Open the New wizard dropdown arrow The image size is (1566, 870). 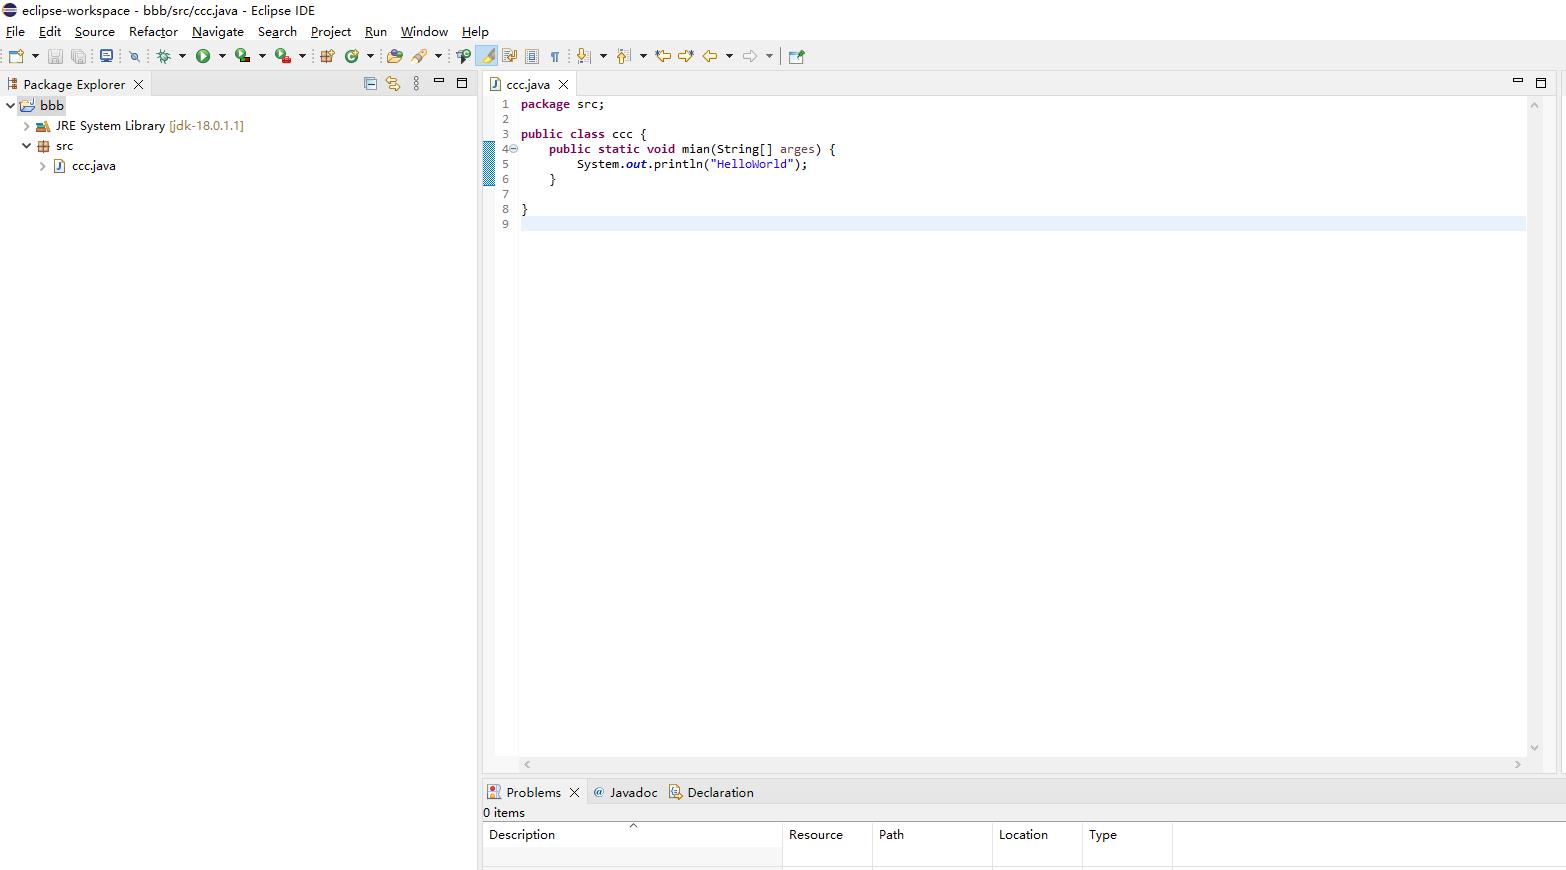coord(37,56)
